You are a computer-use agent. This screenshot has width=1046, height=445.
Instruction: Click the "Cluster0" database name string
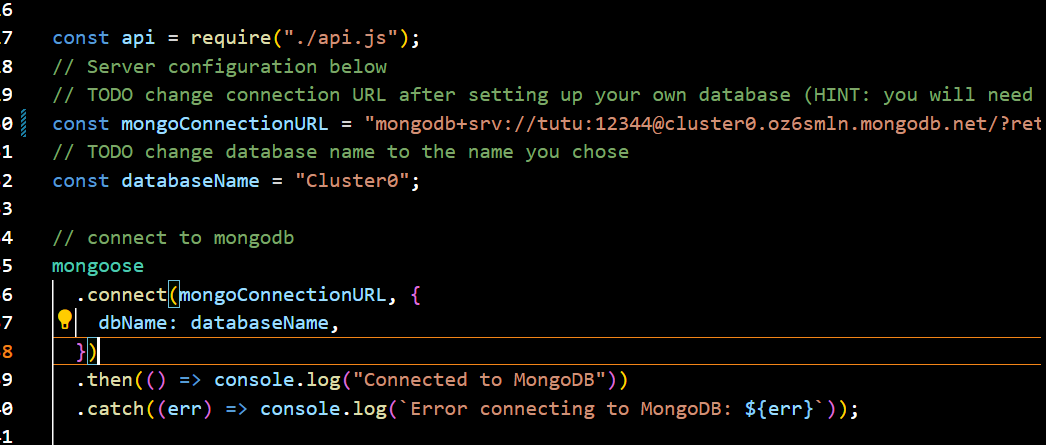[357, 181]
